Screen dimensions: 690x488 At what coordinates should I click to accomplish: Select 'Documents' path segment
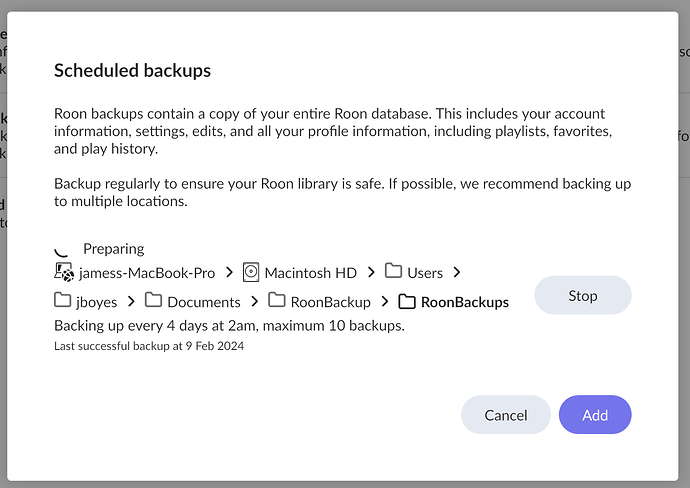click(x=204, y=302)
